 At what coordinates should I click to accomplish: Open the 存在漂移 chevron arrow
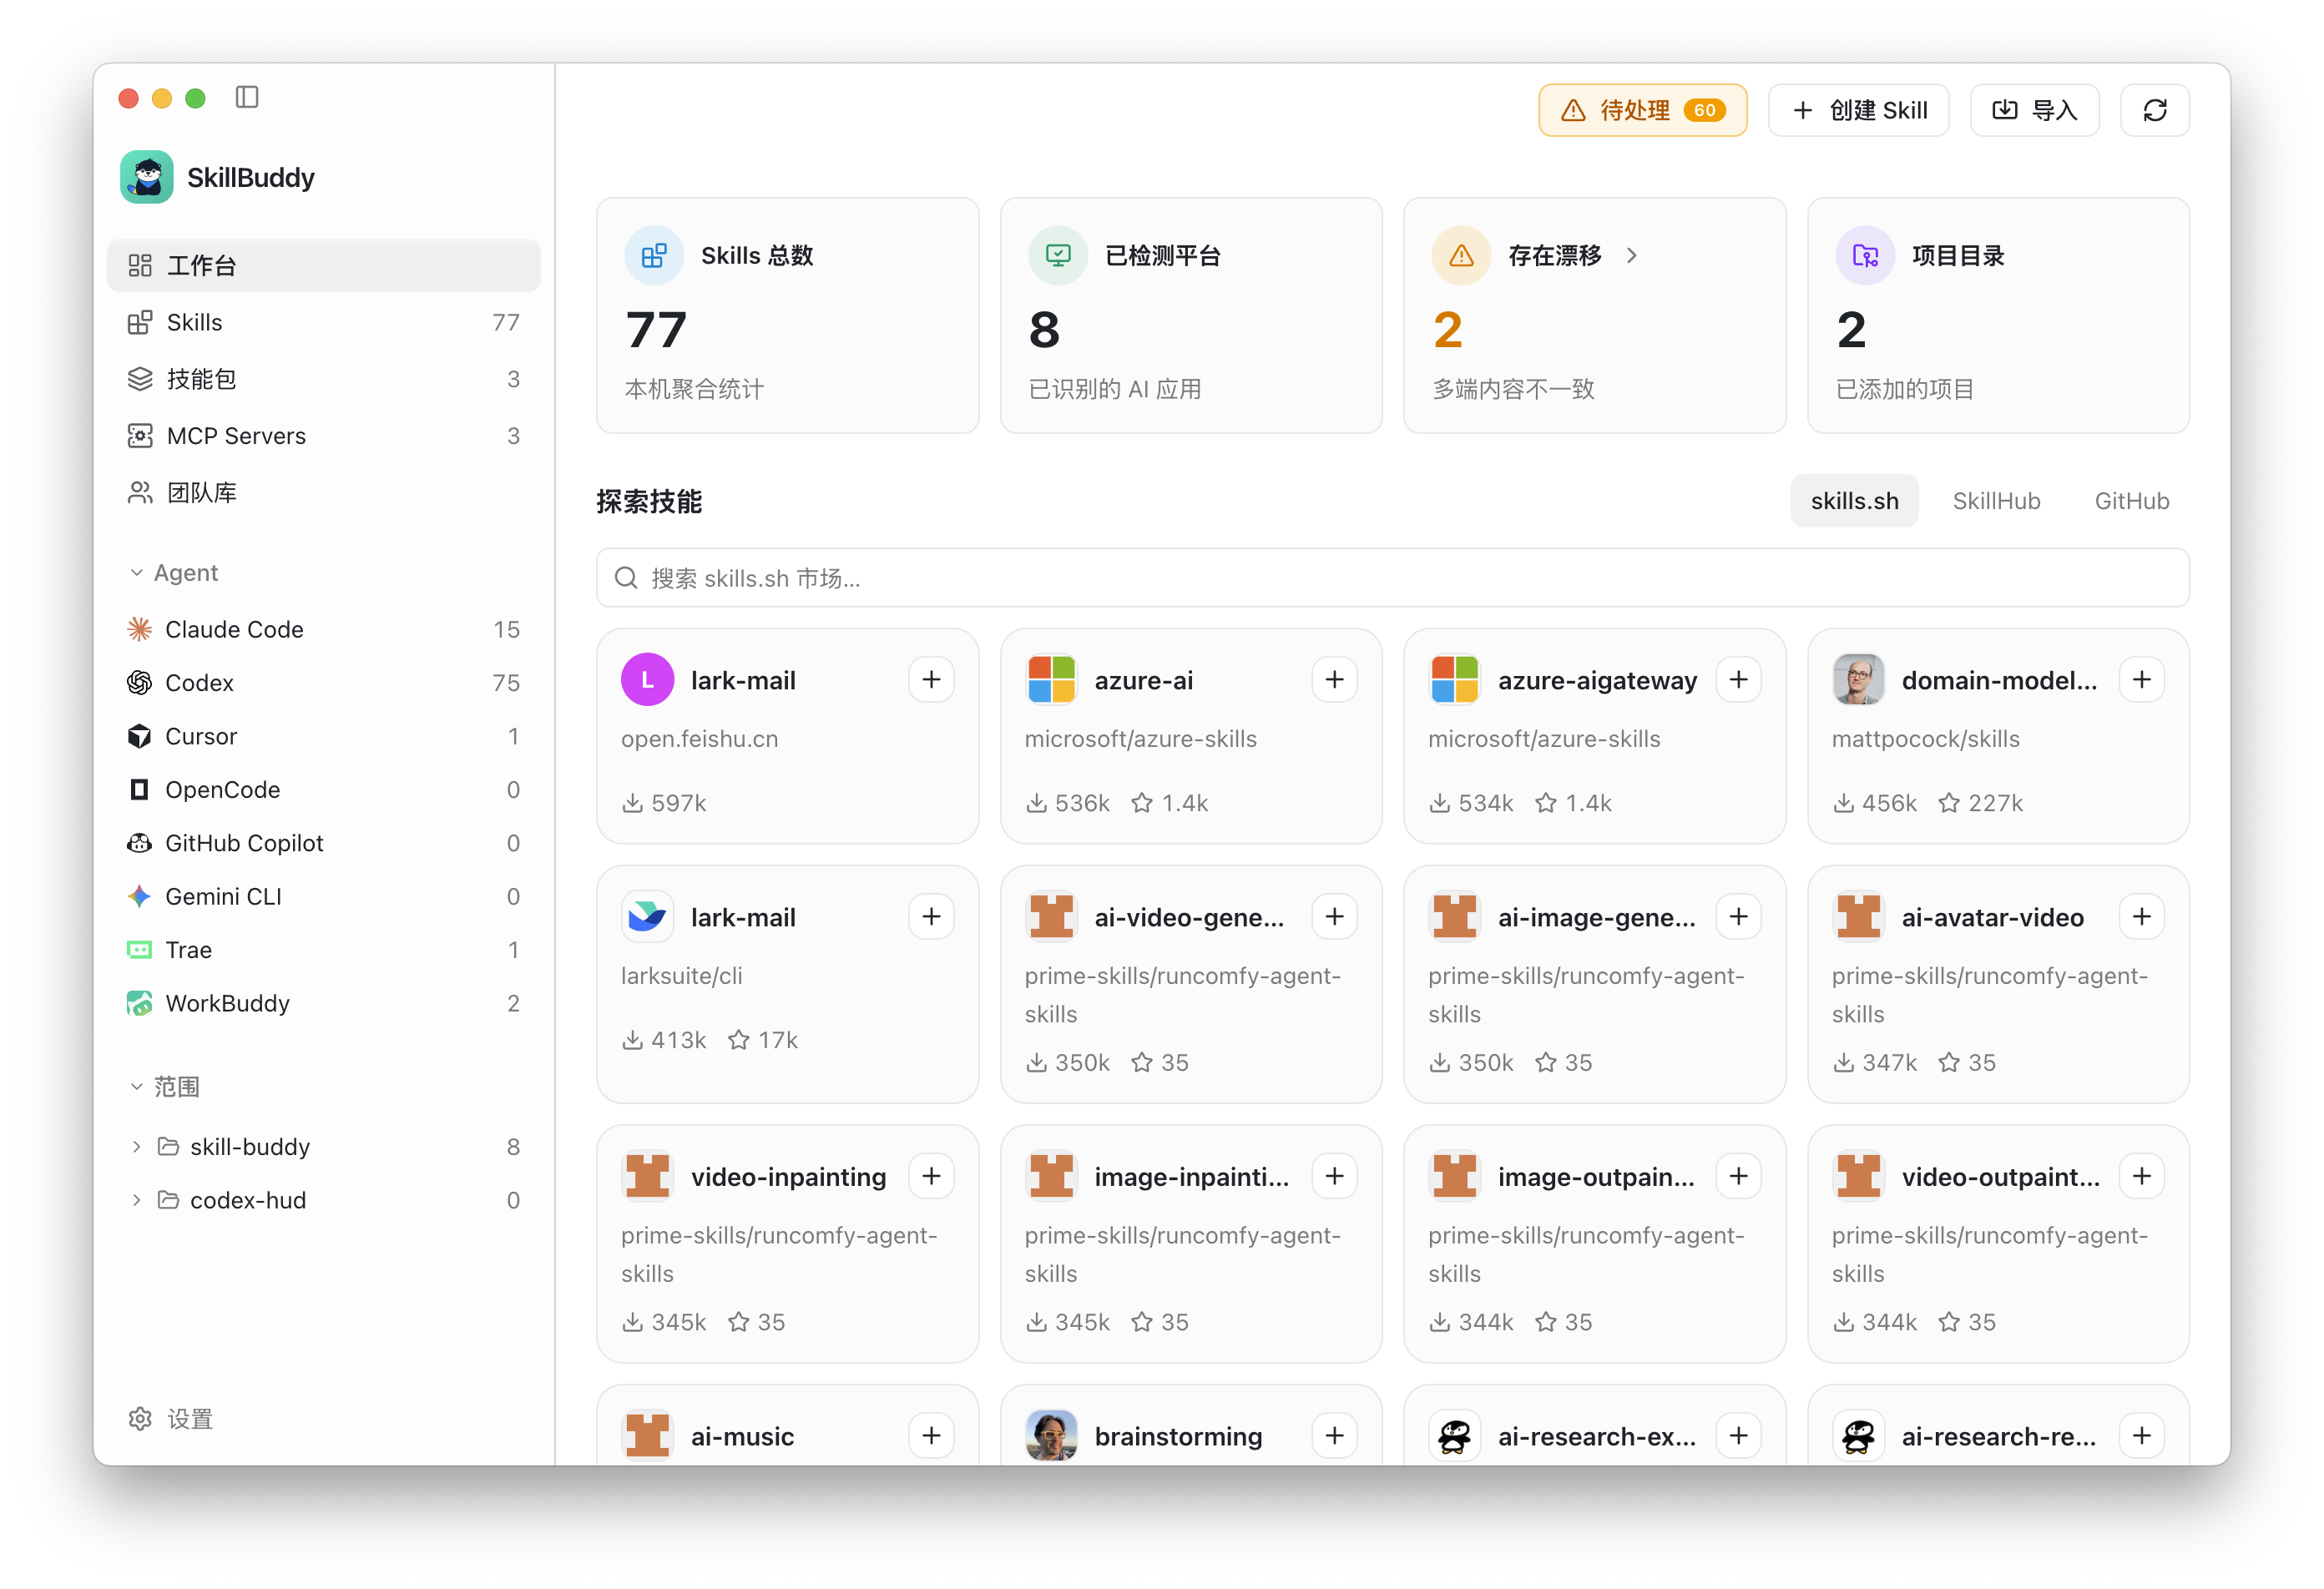[1632, 255]
